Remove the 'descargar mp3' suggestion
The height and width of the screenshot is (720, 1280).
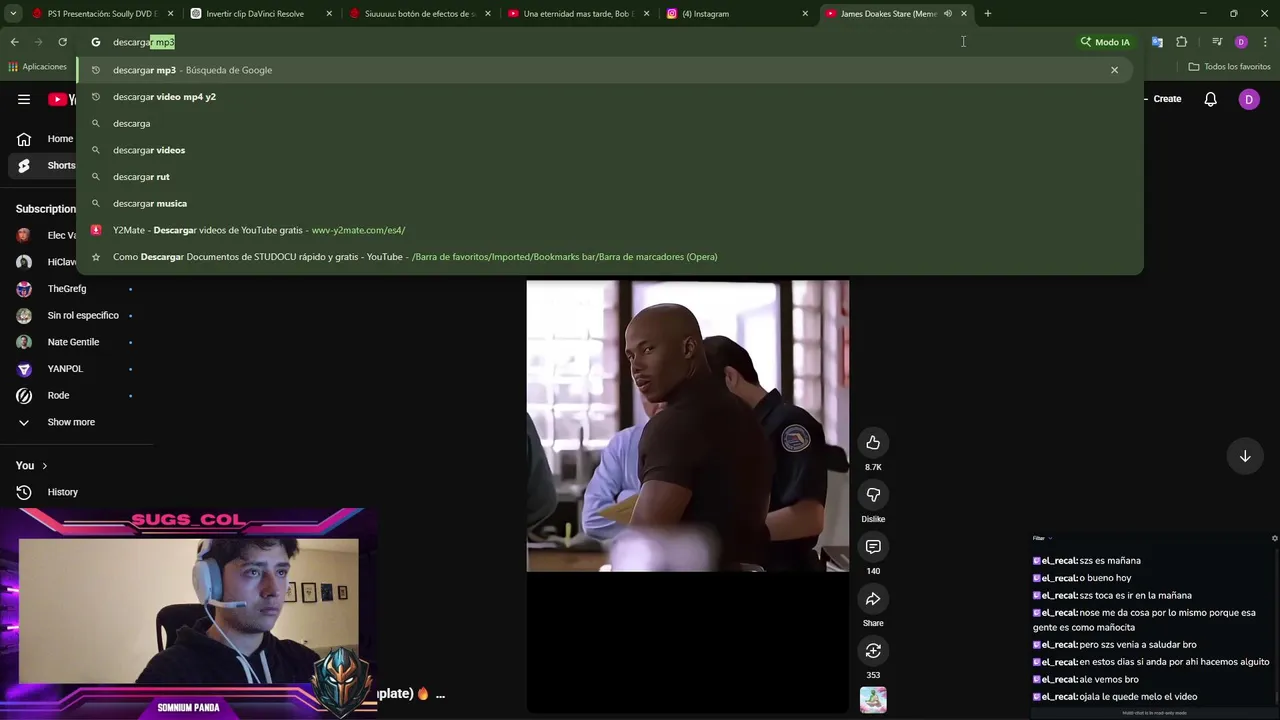(1114, 70)
